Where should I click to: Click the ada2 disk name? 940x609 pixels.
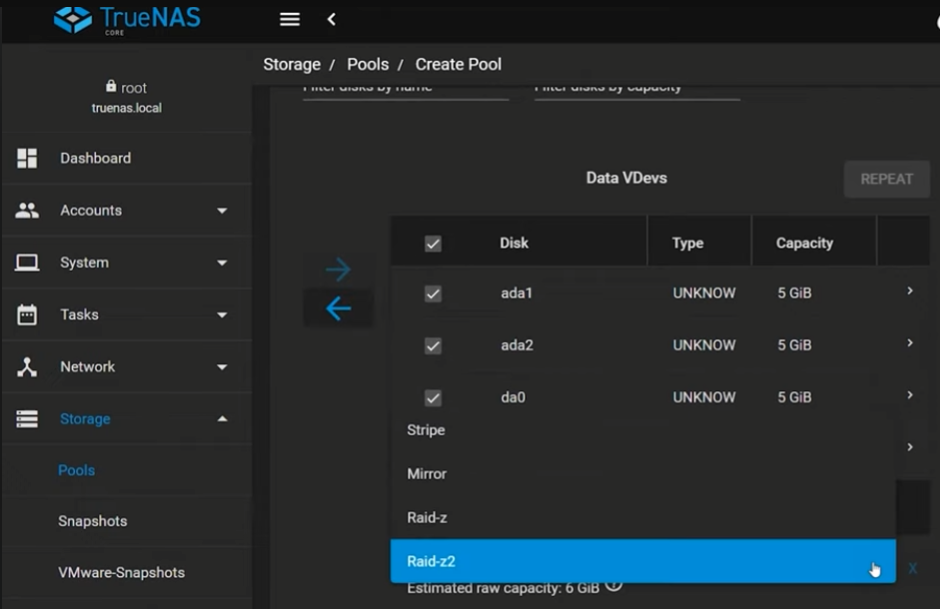click(x=517, y=346)
